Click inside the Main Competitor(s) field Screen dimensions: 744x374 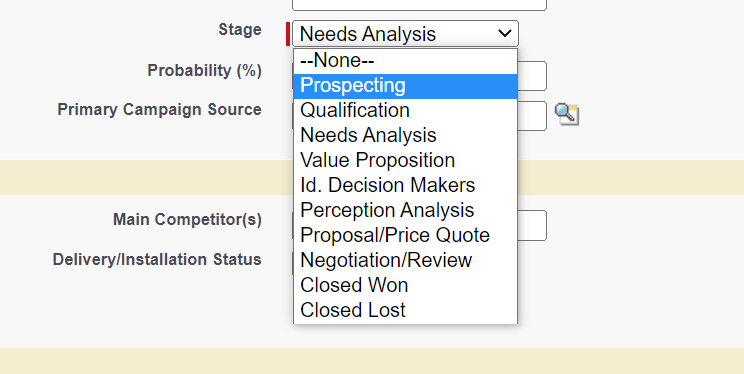click(532, 225)
